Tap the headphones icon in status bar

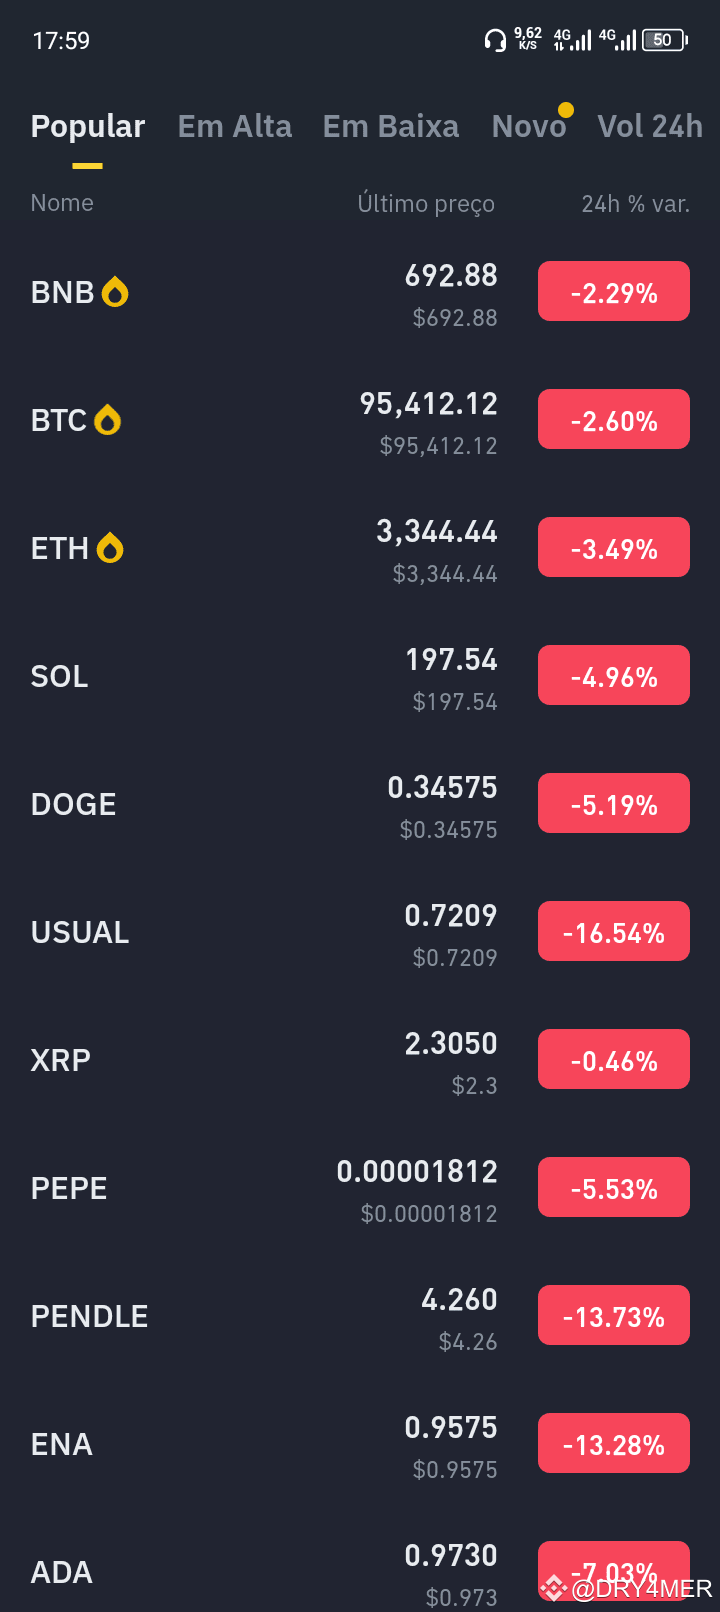(x=495, y=40)
